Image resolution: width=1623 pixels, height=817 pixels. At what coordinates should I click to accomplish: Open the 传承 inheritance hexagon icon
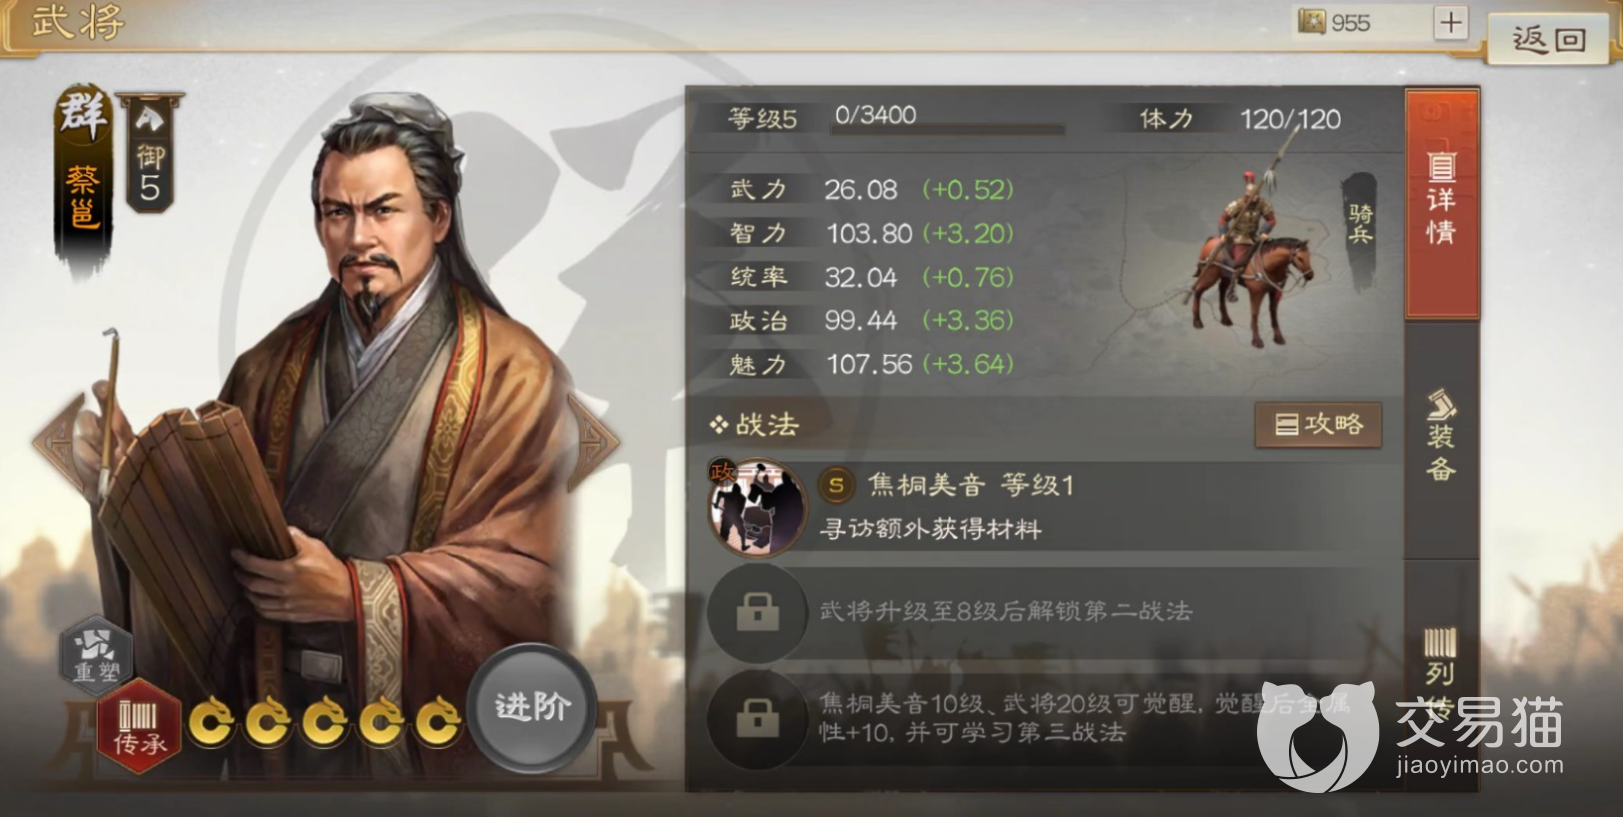click(139, 727)
